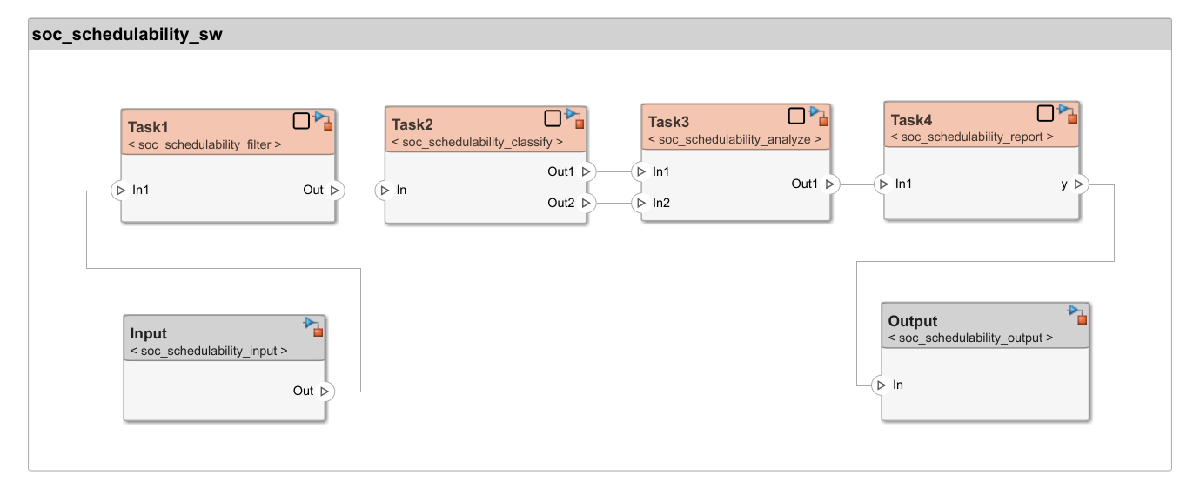Click the square task icon on Task2
This screenshot has height=489, width=1200.
pos(553,118)
